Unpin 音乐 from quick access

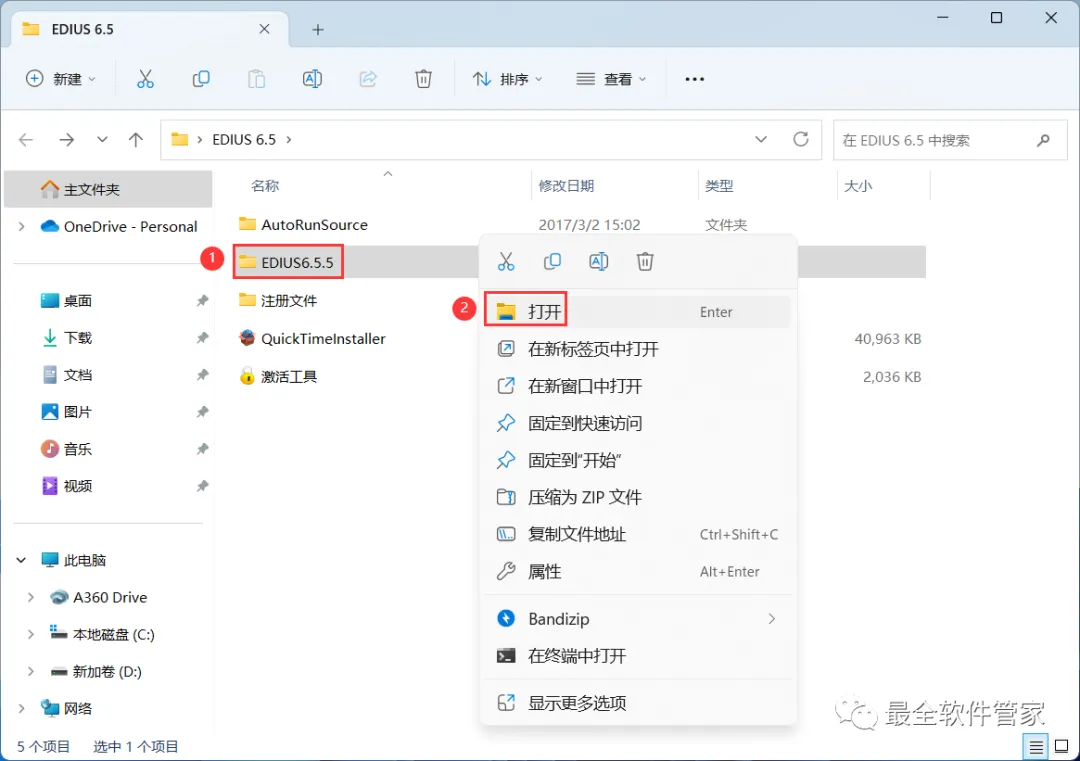pyautogui.click(x=202, y=449)
